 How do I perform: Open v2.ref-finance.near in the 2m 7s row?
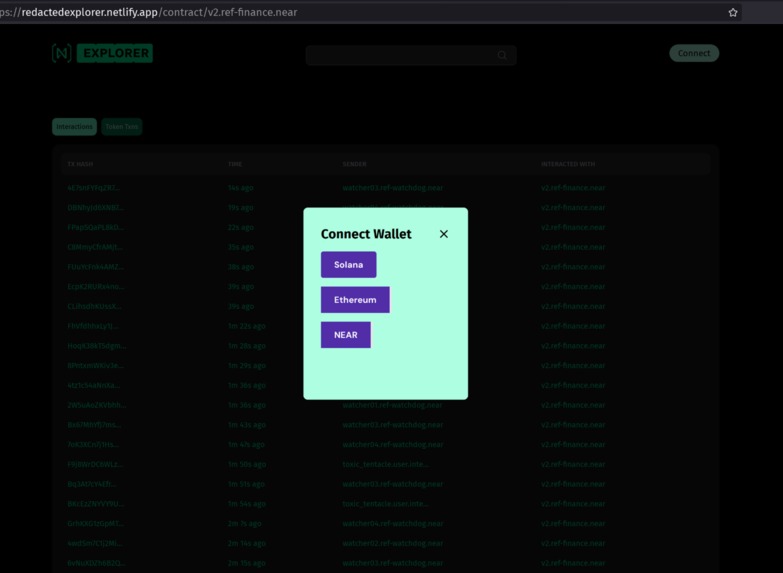573,524
